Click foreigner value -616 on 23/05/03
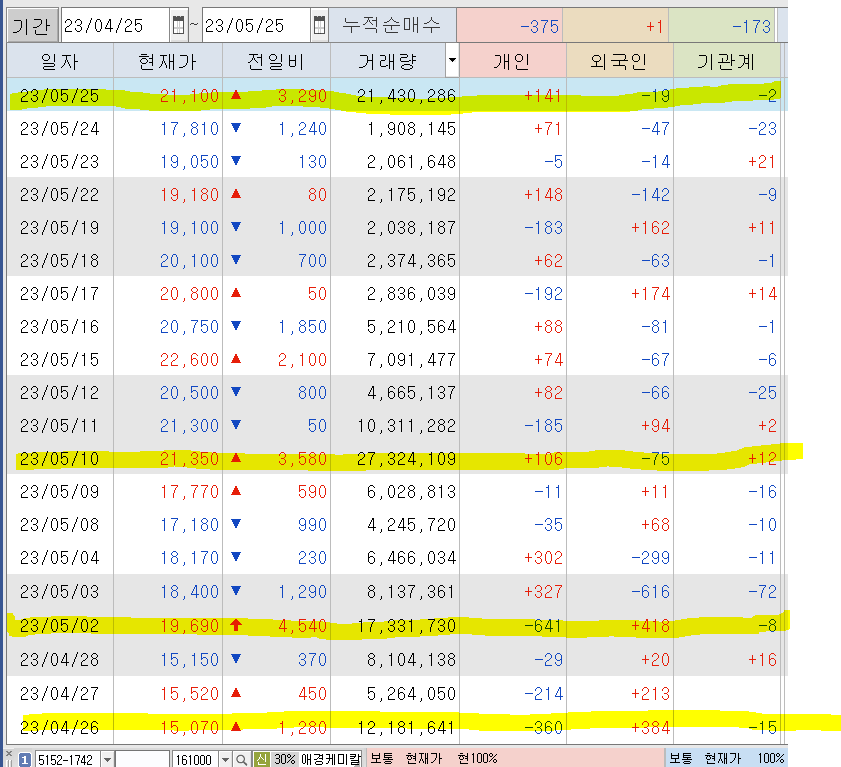841x767 pixels. pyautogui.click(x=650, y=592)
